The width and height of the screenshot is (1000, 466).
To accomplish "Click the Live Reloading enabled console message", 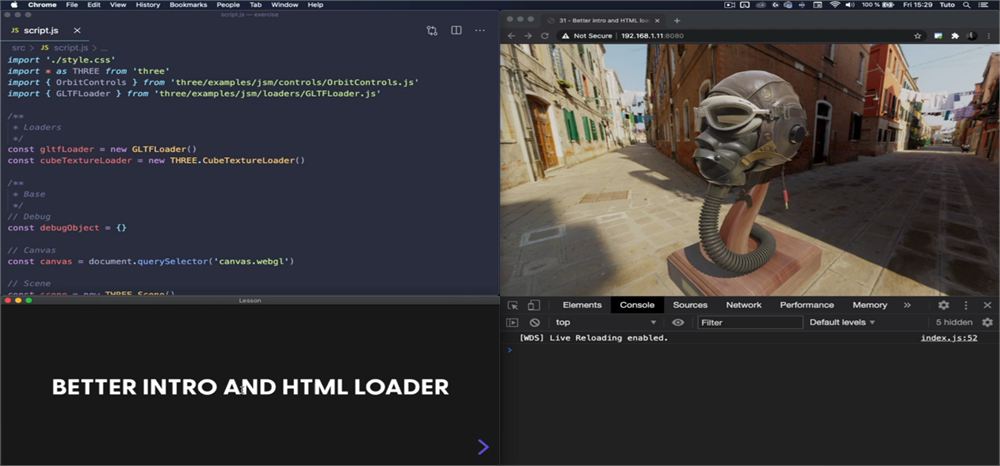I will 593,338.
